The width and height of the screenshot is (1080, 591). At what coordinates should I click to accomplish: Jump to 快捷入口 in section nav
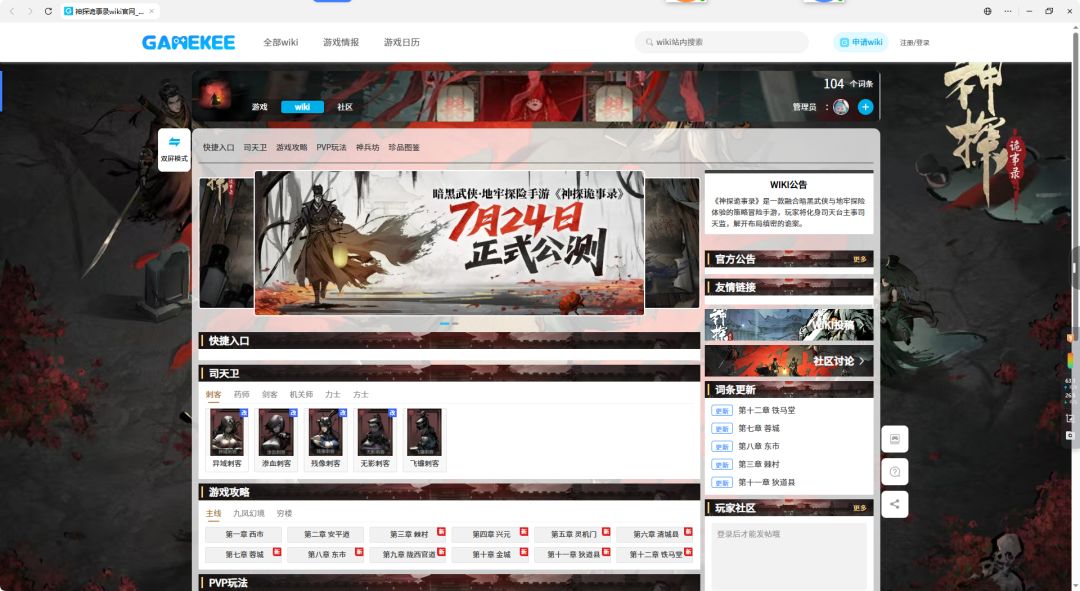(218, 147)
